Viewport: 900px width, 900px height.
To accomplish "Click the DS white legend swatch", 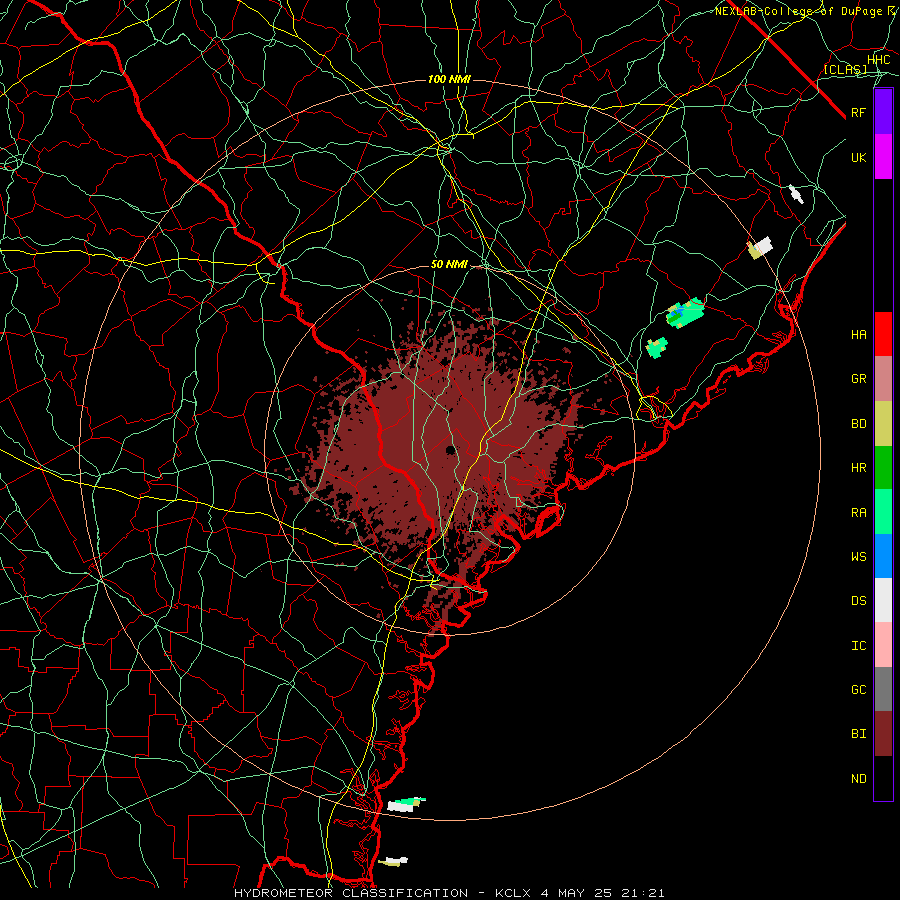I will (883, 600).
